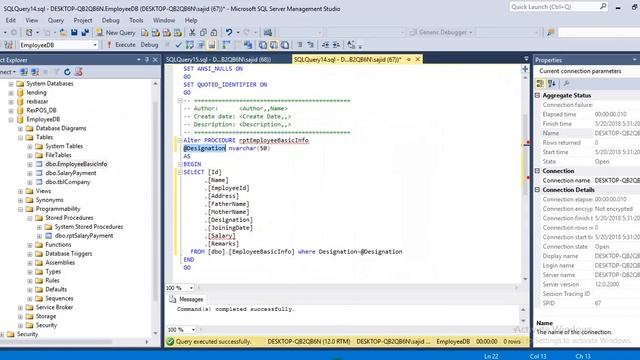Screen dimensions: 640x360
Task: Expand the System Databases node
Action: coord(11,84)
